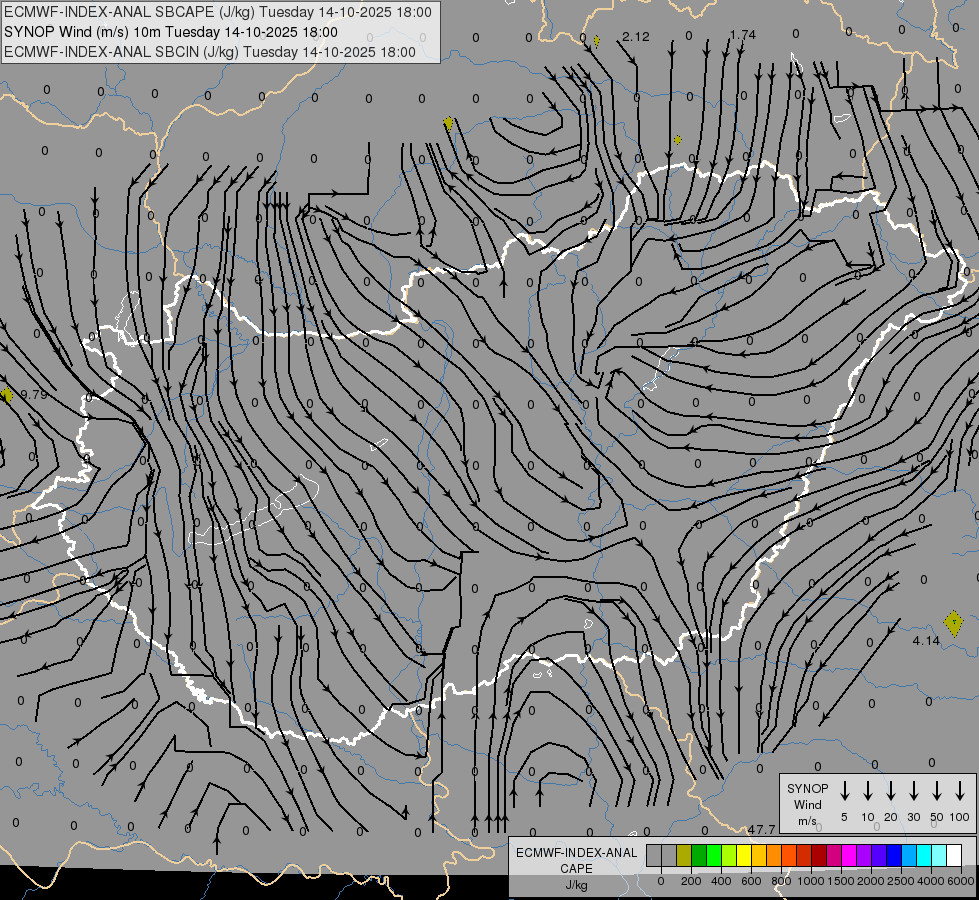Pick the bright magenta legend swatch
The image size is (979, 900).
(x=849, y=855)
